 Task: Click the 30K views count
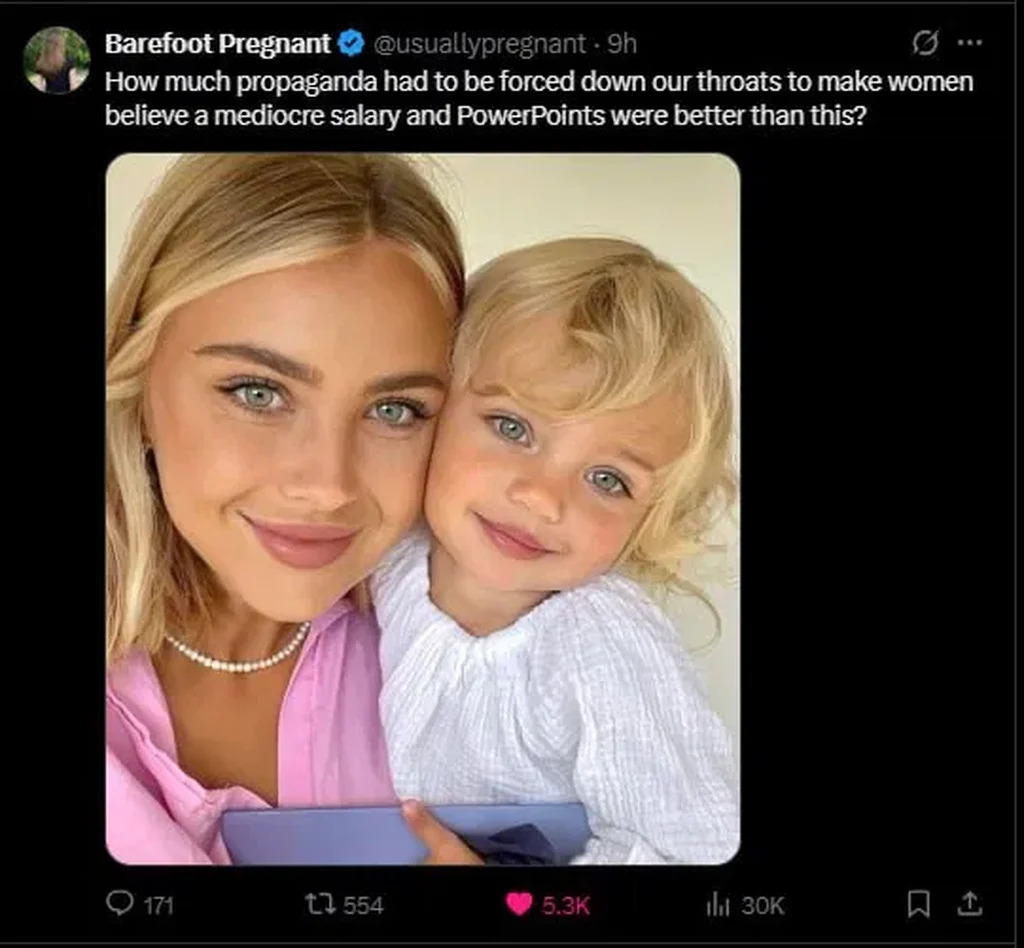(763, 905)
